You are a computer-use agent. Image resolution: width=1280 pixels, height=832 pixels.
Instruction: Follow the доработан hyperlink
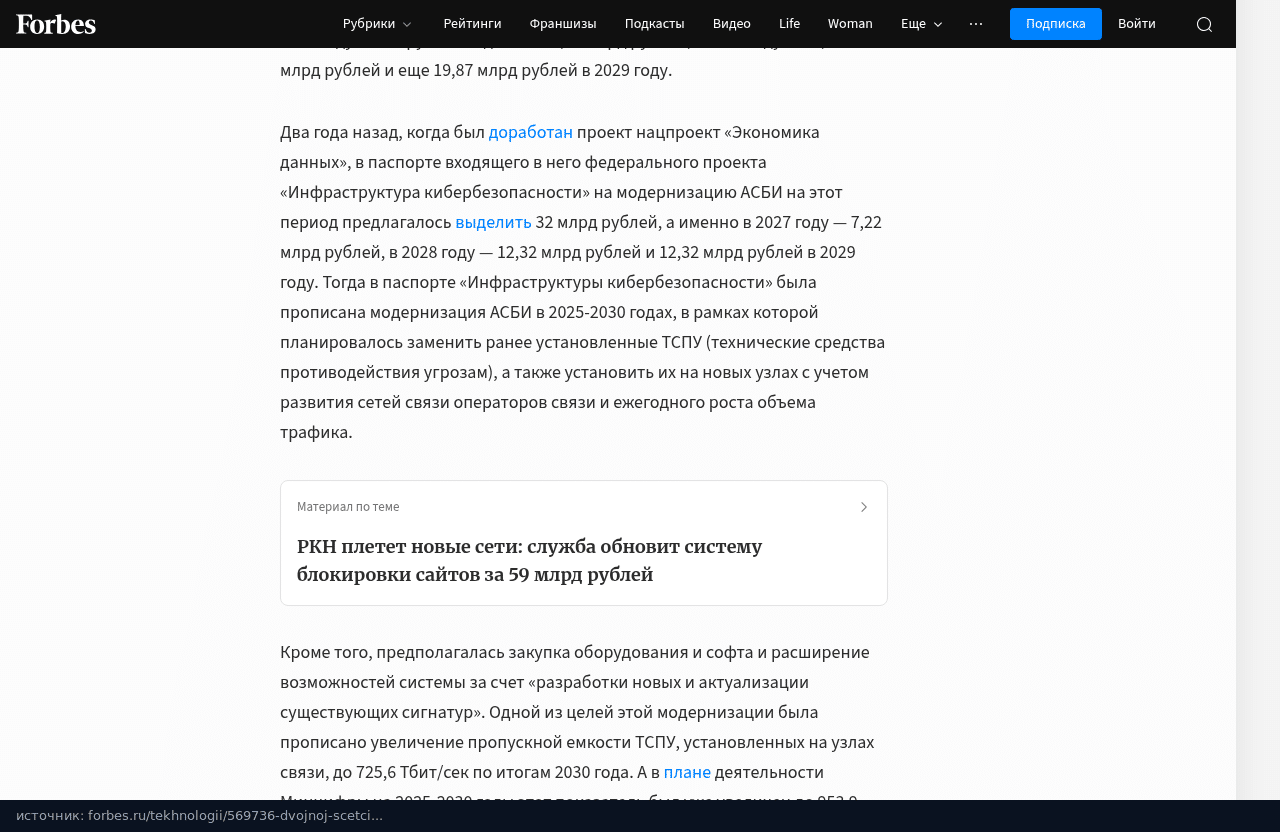click(531, 132)
